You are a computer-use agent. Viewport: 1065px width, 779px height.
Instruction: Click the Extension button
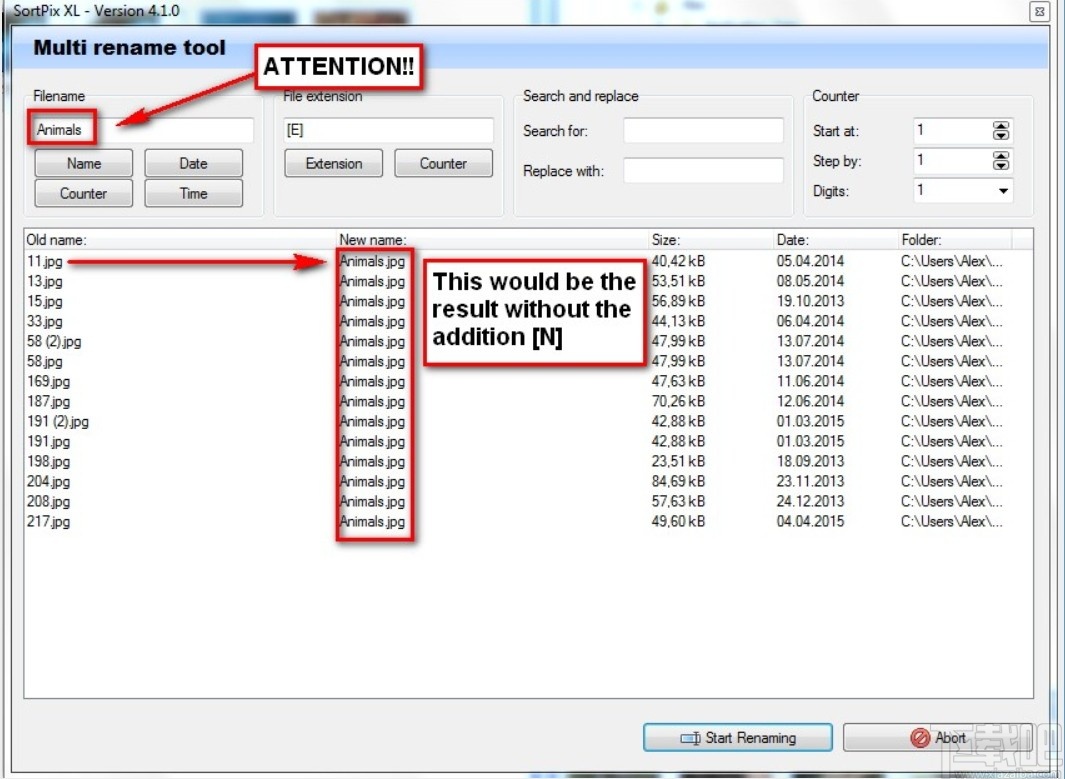[333, 164]
